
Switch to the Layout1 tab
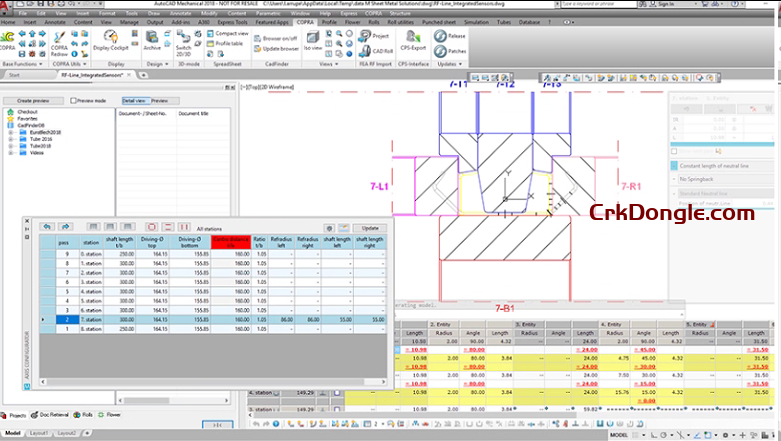(39, 433)
